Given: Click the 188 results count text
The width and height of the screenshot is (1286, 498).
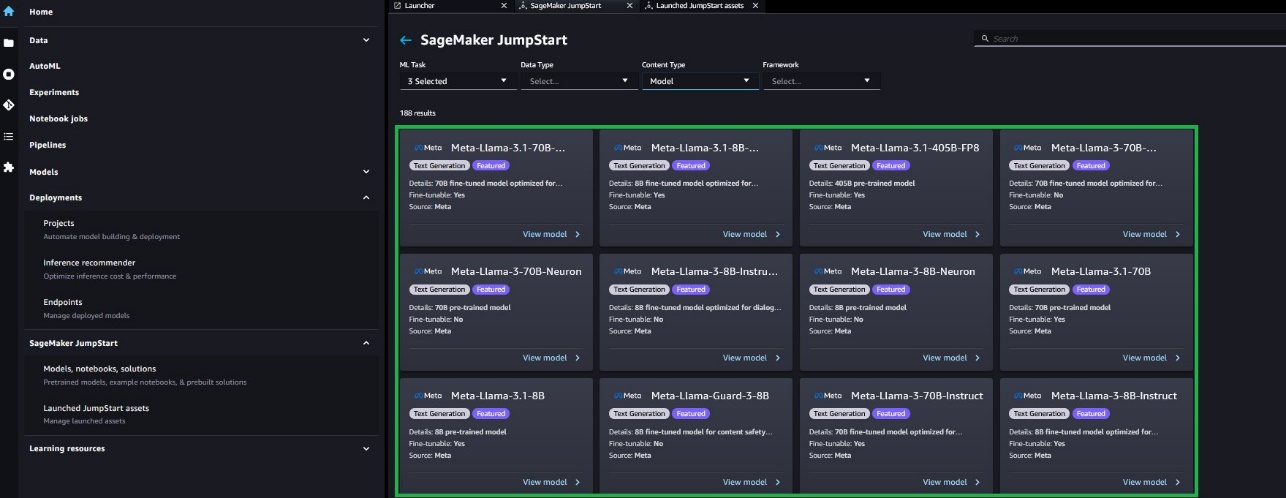Looking at the screenshot, I should [418, 113].
